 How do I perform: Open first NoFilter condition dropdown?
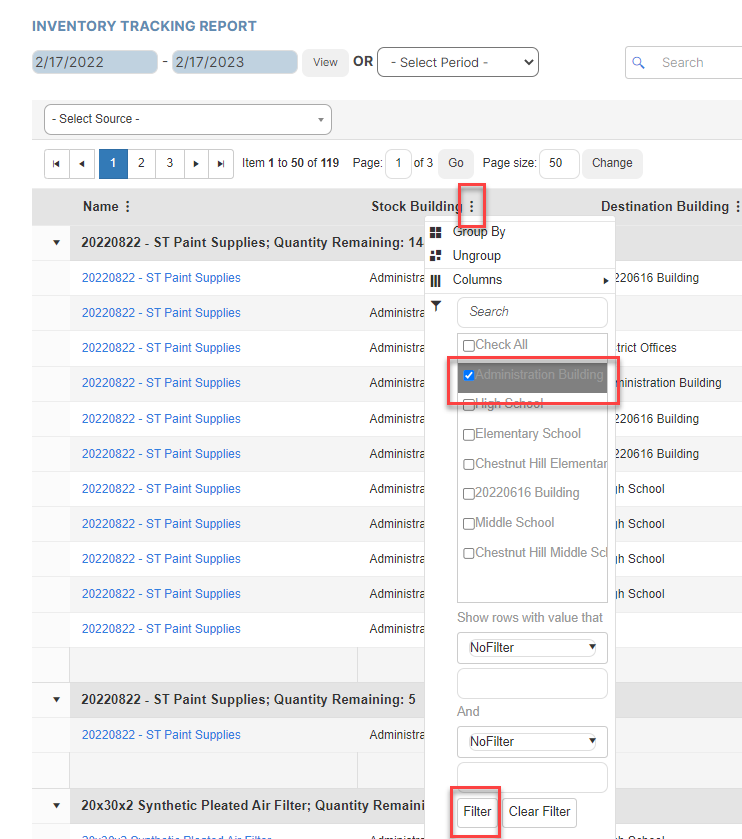pos(532,647)
